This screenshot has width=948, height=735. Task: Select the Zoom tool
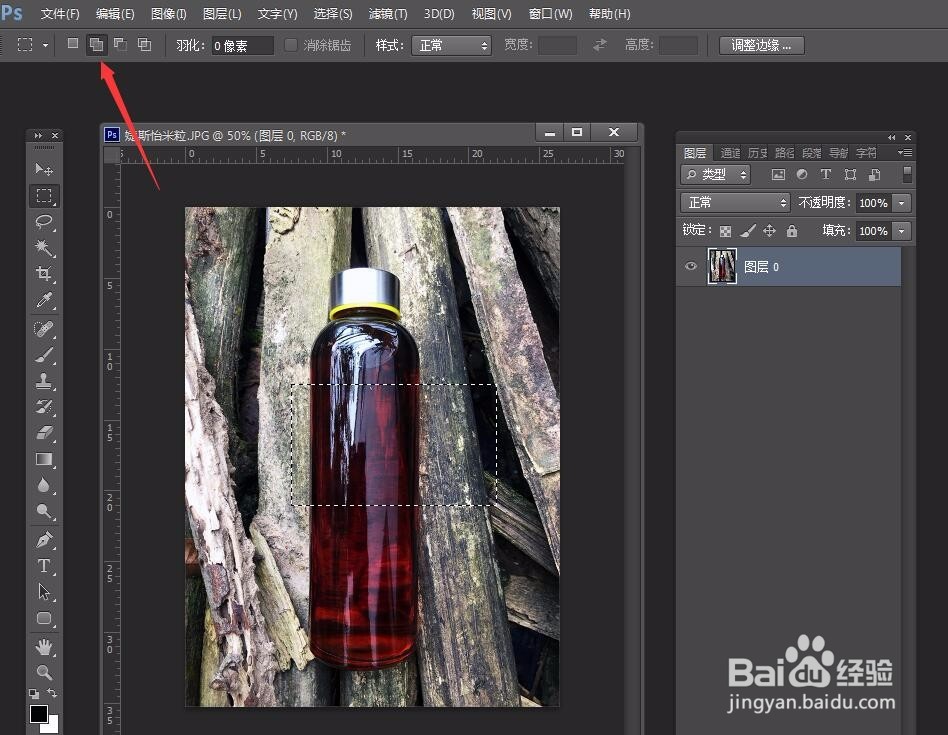coord(44,672)
